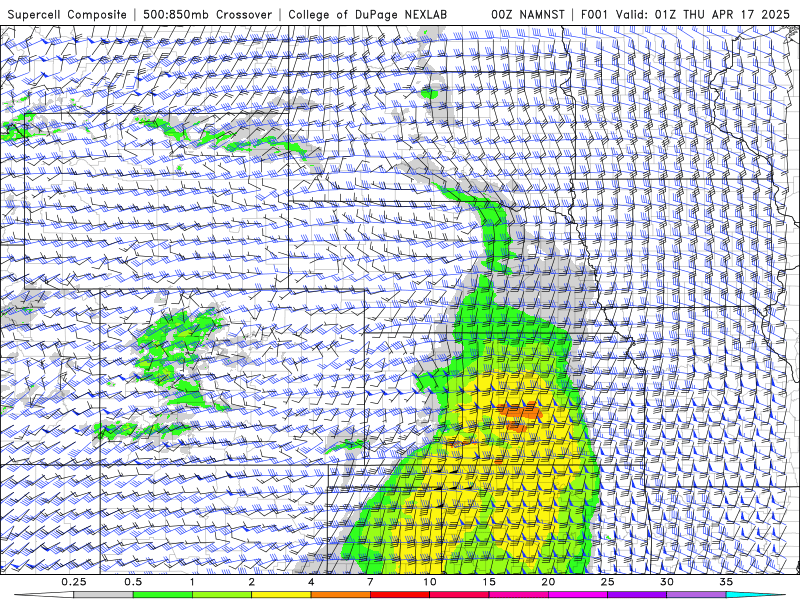Click the legend value '7'
The height and width of the screenshot is (600, 800).
370,582
